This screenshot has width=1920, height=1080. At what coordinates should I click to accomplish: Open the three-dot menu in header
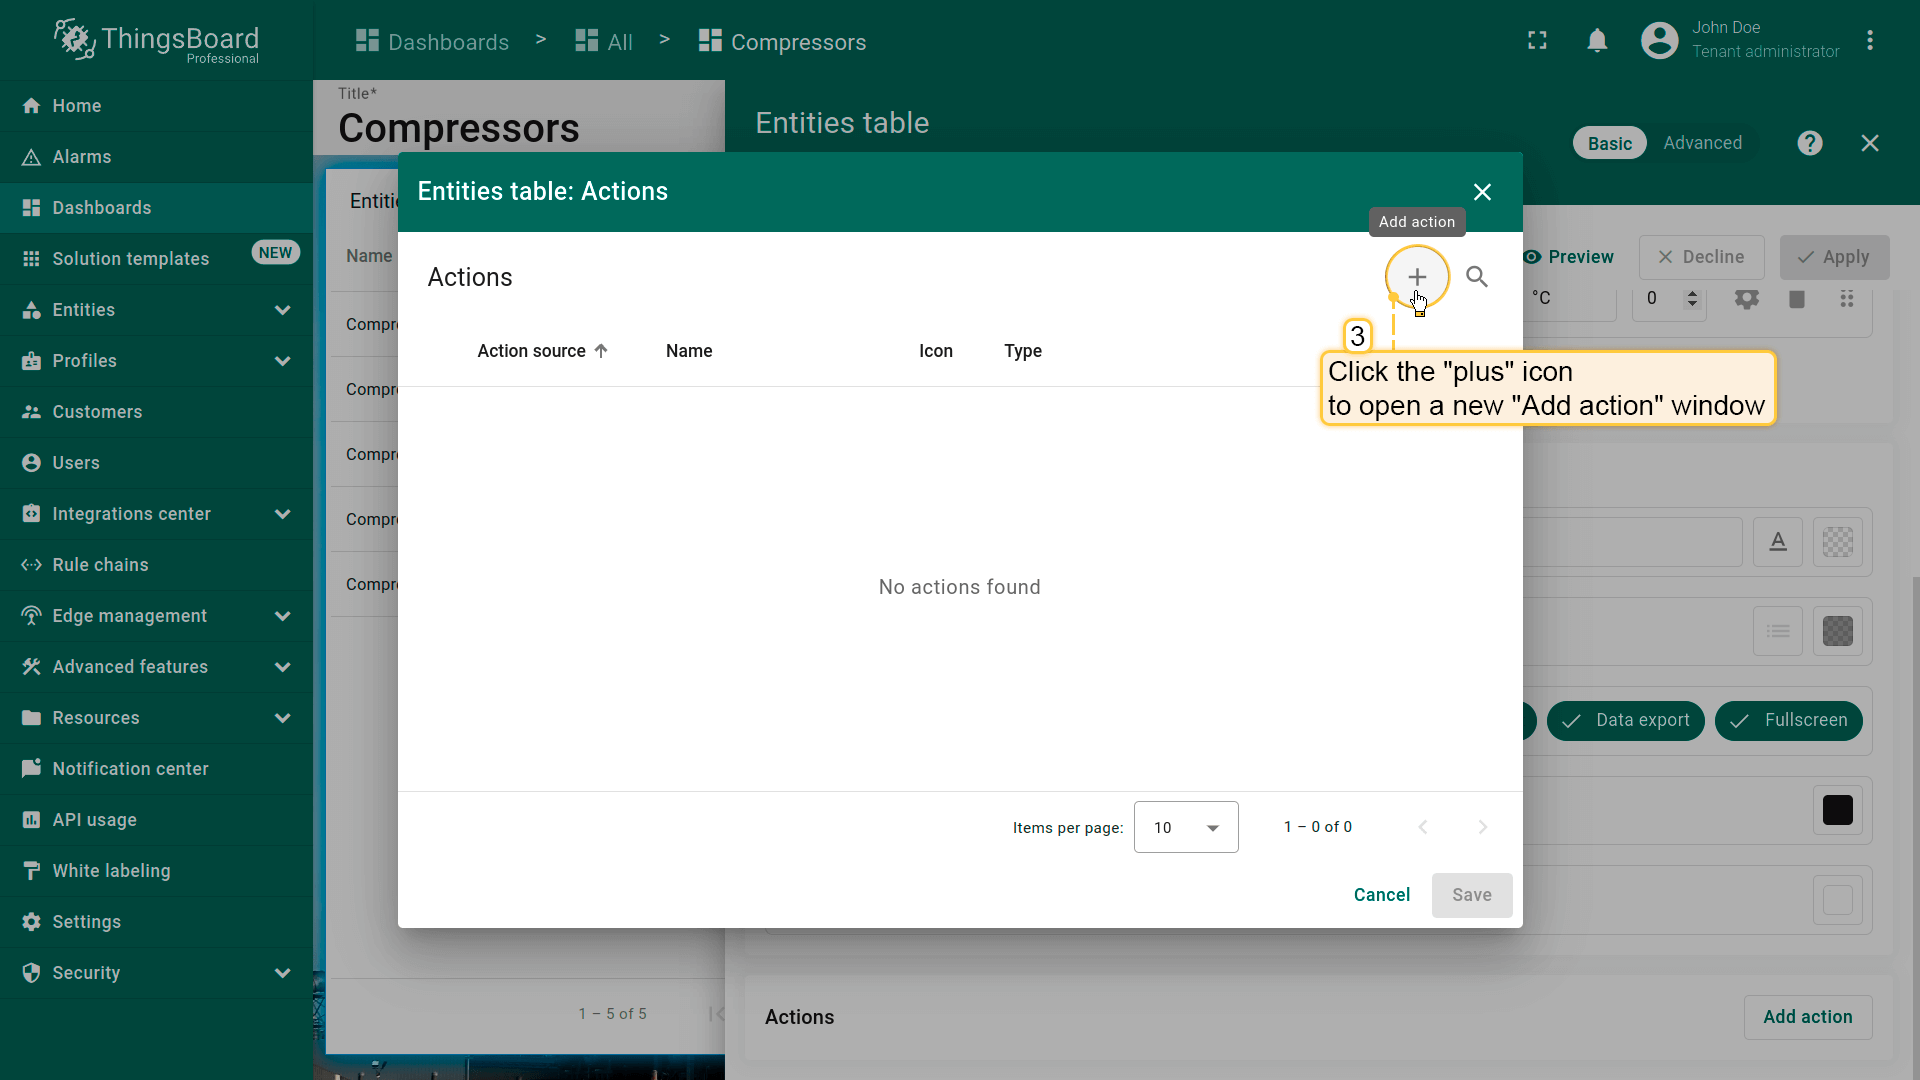click(1869, 41)
